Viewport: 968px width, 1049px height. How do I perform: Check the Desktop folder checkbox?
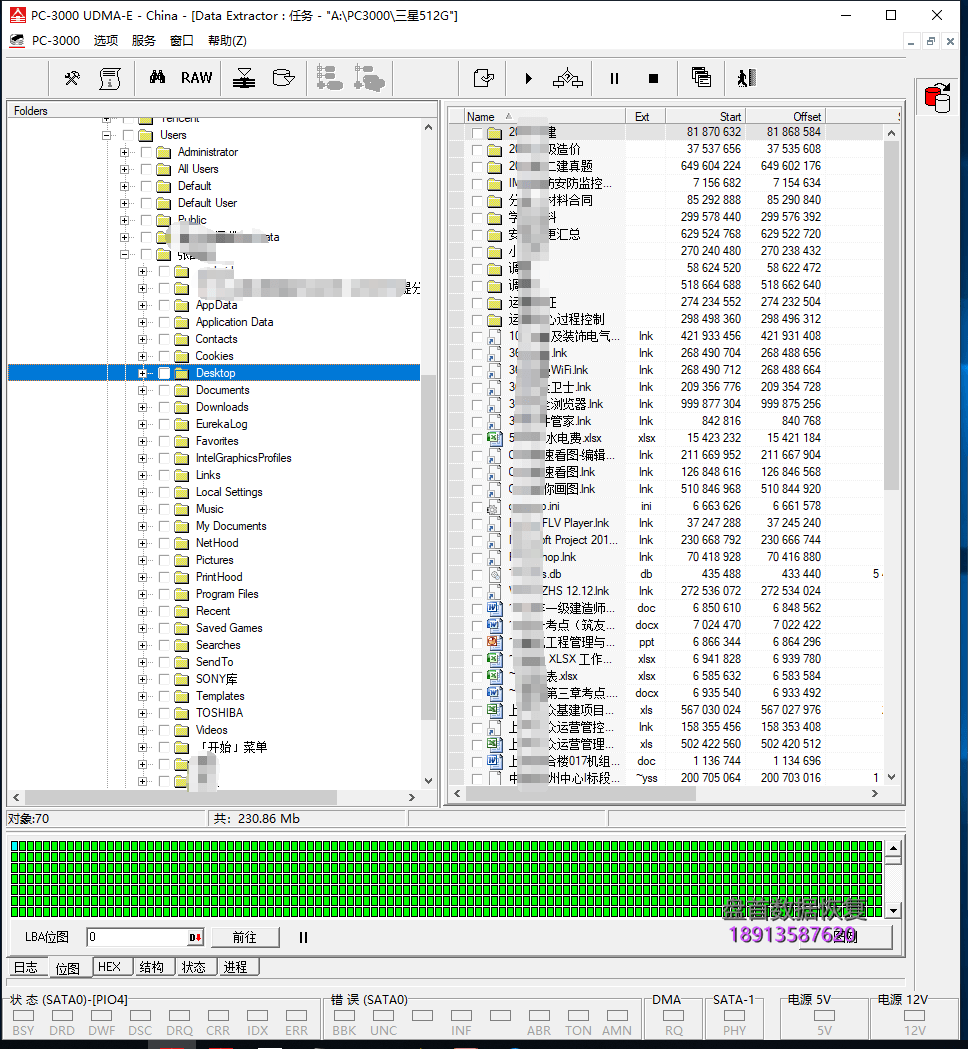[164, 373]
